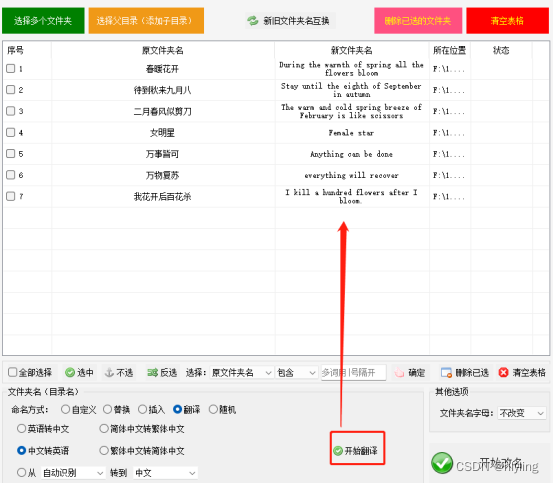
Task: Click the green check icon of 选中
Action: pyautogui.click(x=70, y=372)
